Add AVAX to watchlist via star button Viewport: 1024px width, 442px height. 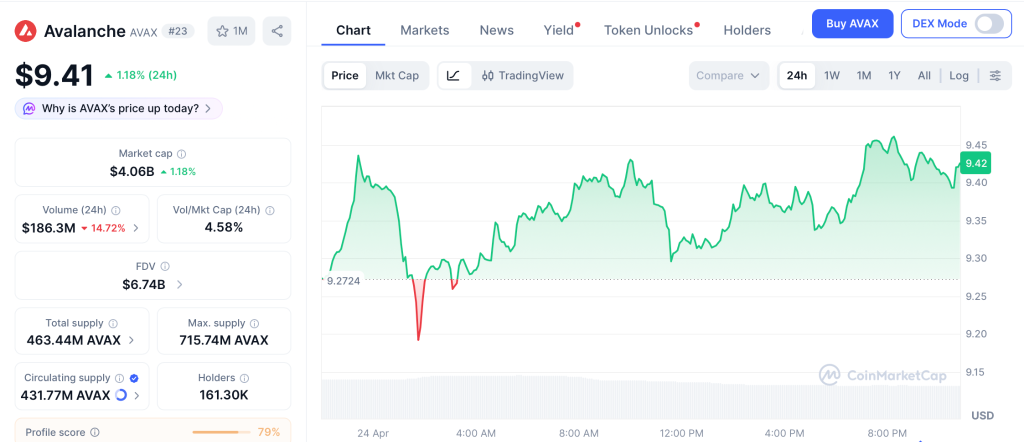coord(231,31)
